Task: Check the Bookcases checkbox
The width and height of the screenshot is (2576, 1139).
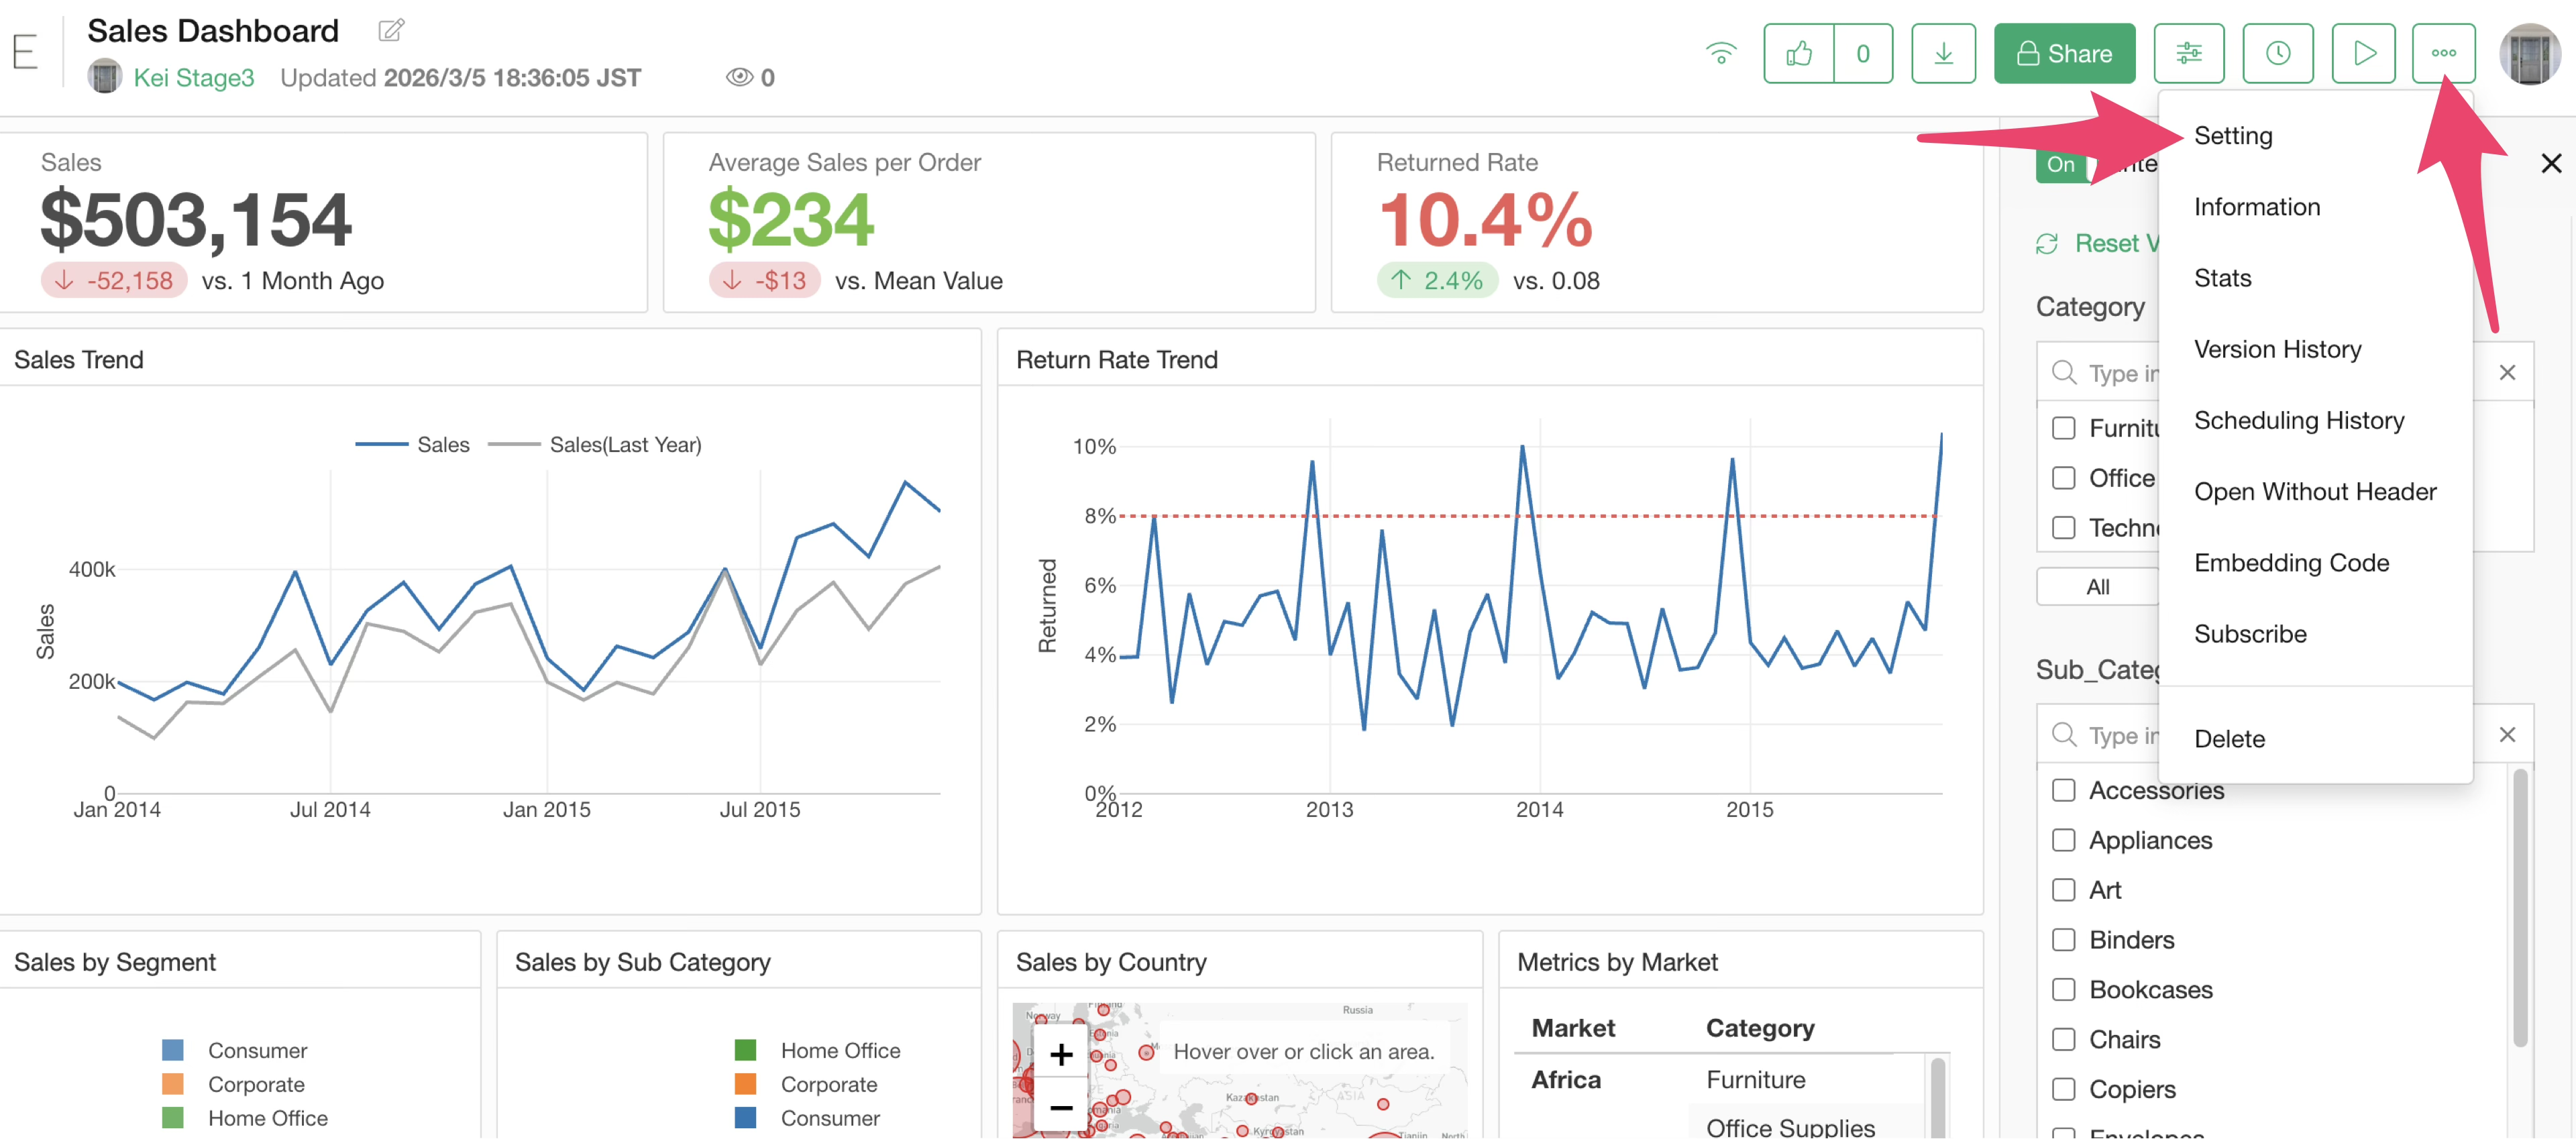Action: click(x=2063, y=989)
